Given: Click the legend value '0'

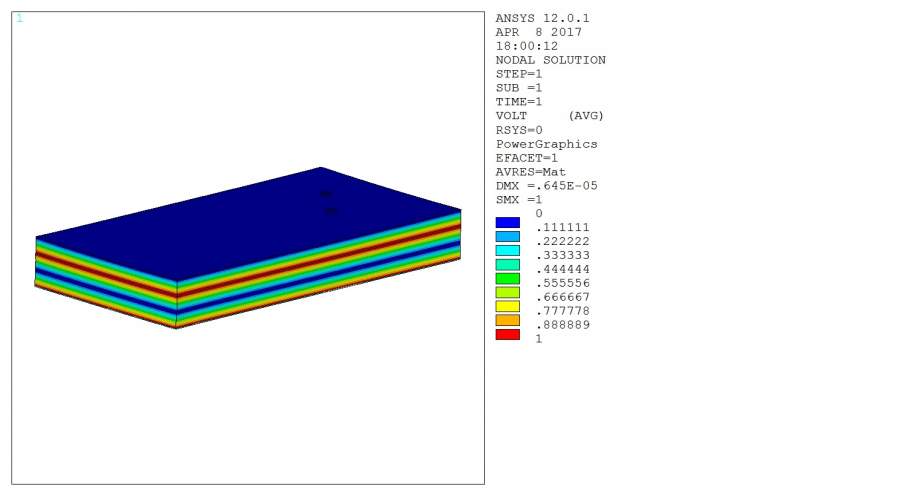Looking at the screenshot, I should 539,213.
